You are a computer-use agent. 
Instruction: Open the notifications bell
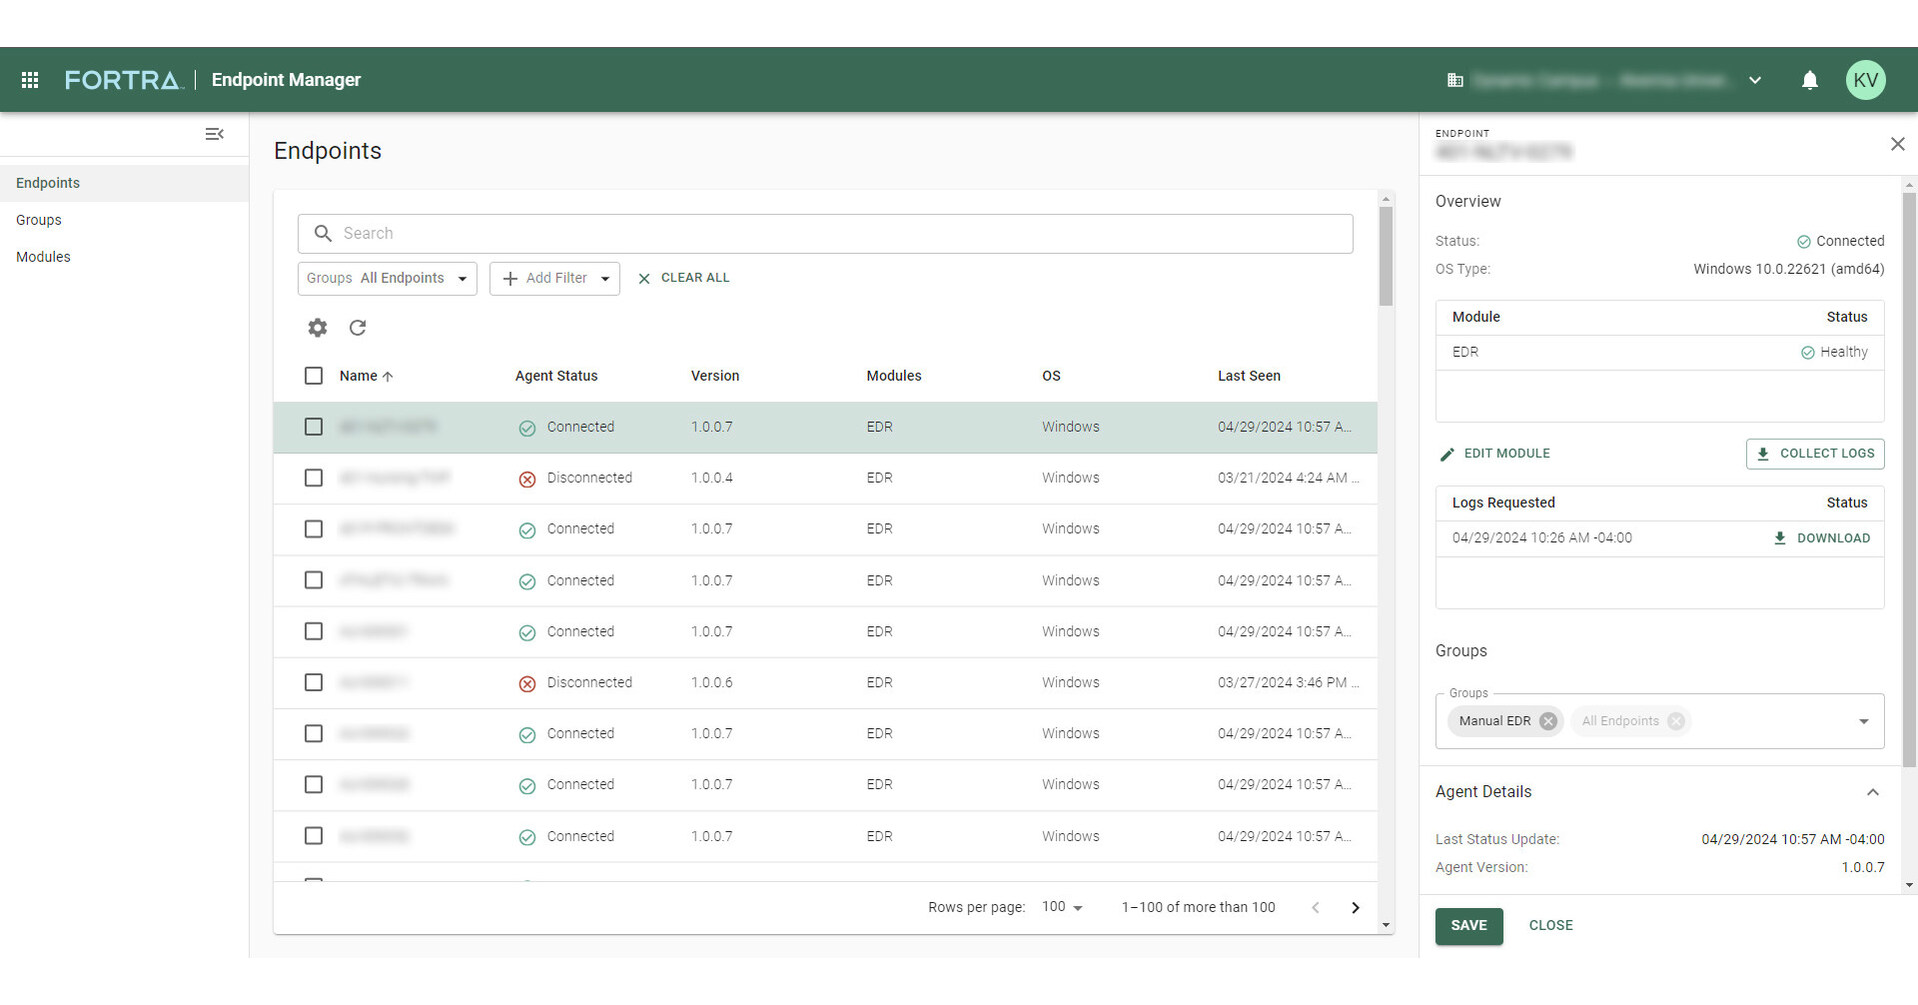(x=1809, y=80)
